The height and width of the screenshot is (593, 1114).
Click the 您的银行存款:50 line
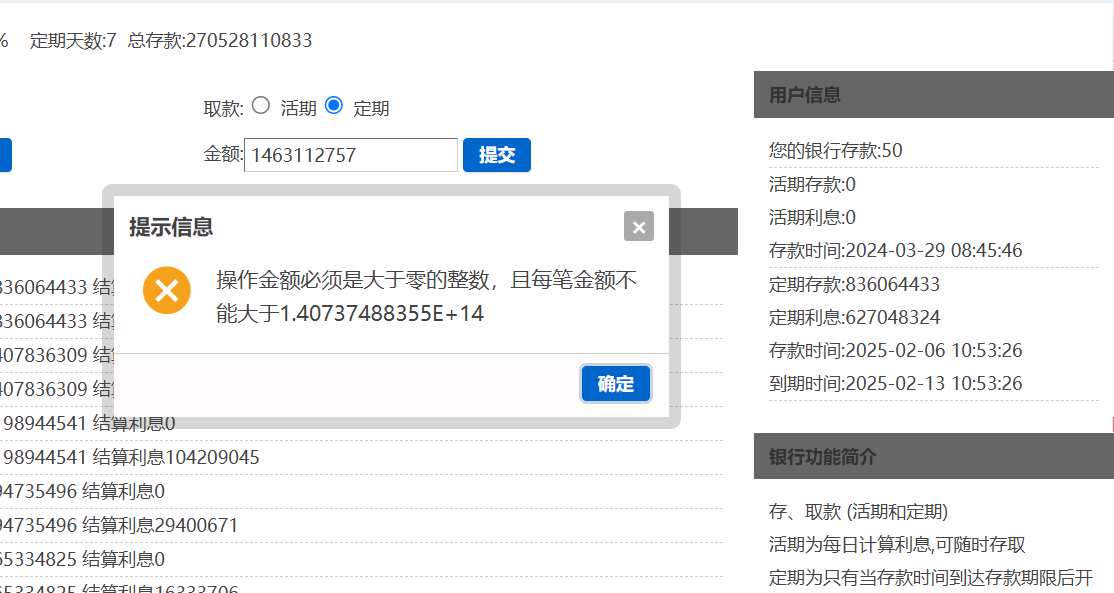835,151
